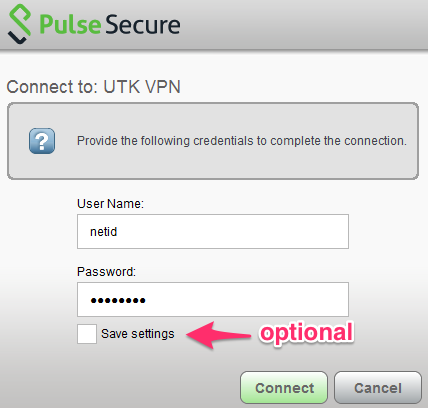Focus the Password input field
The width and height of the screenshot is (428, 408).
pyautogui.click(x=213, y=299)
